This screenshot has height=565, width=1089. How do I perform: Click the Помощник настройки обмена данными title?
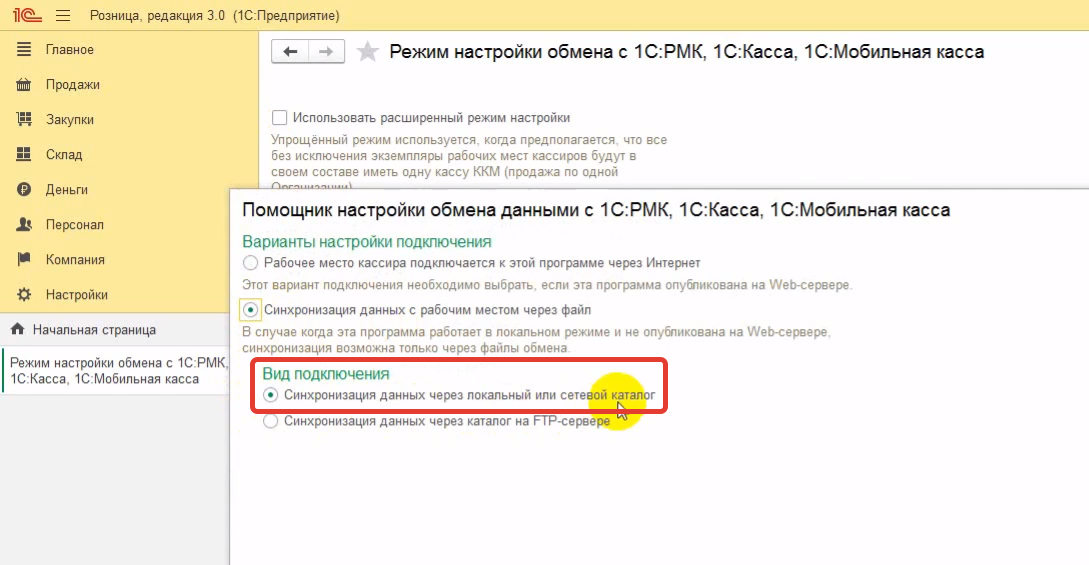pyautogui.click(x=596, y=210)
